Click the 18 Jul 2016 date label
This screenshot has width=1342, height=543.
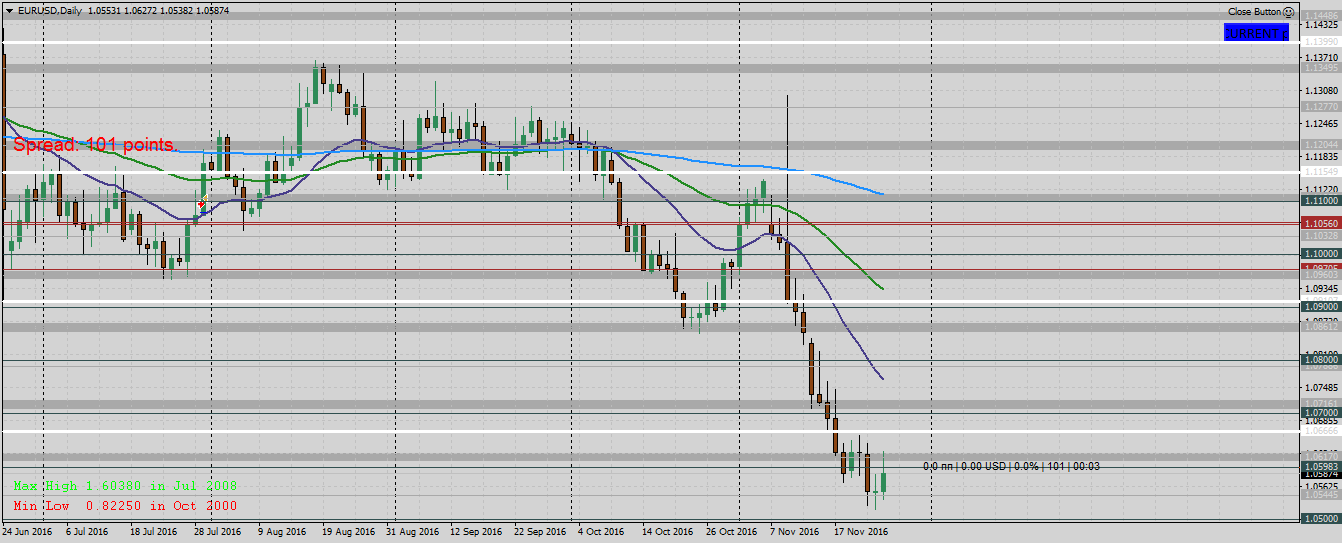[x=152, y=532]
